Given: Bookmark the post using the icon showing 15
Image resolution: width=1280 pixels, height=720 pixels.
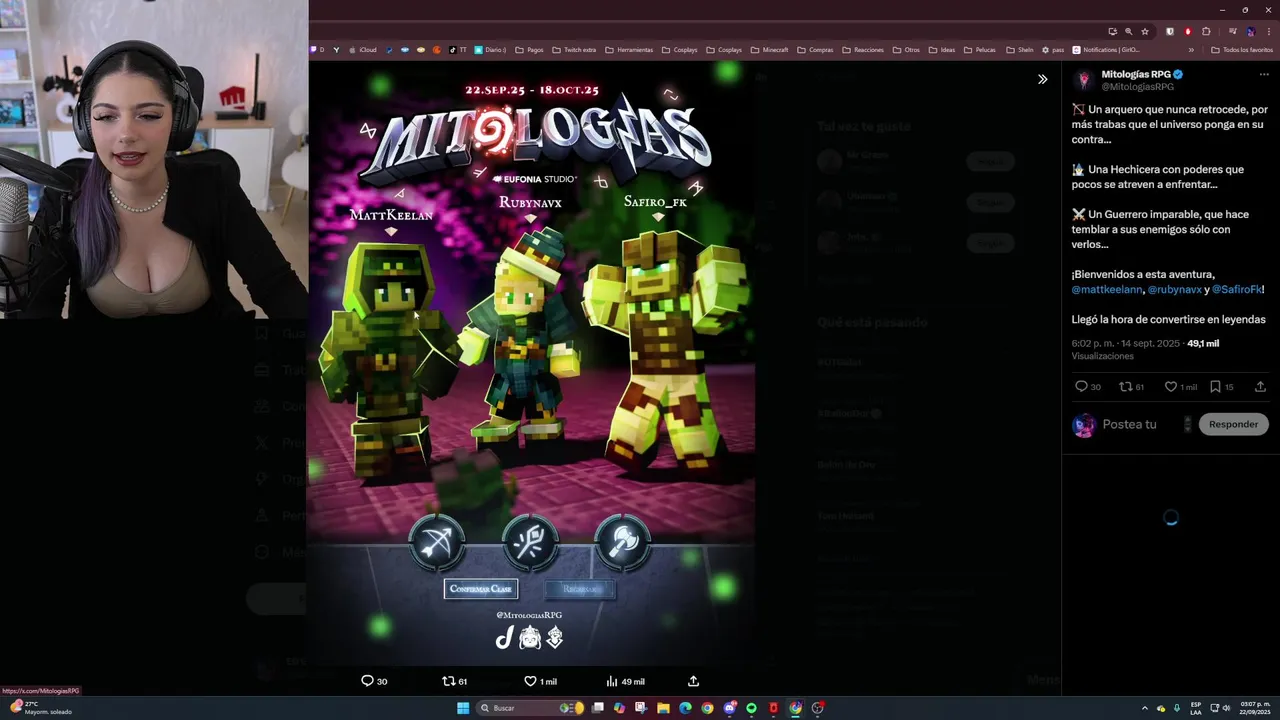Looking at the screenshot, I should pyautogui.click(x=1215, y=387).
